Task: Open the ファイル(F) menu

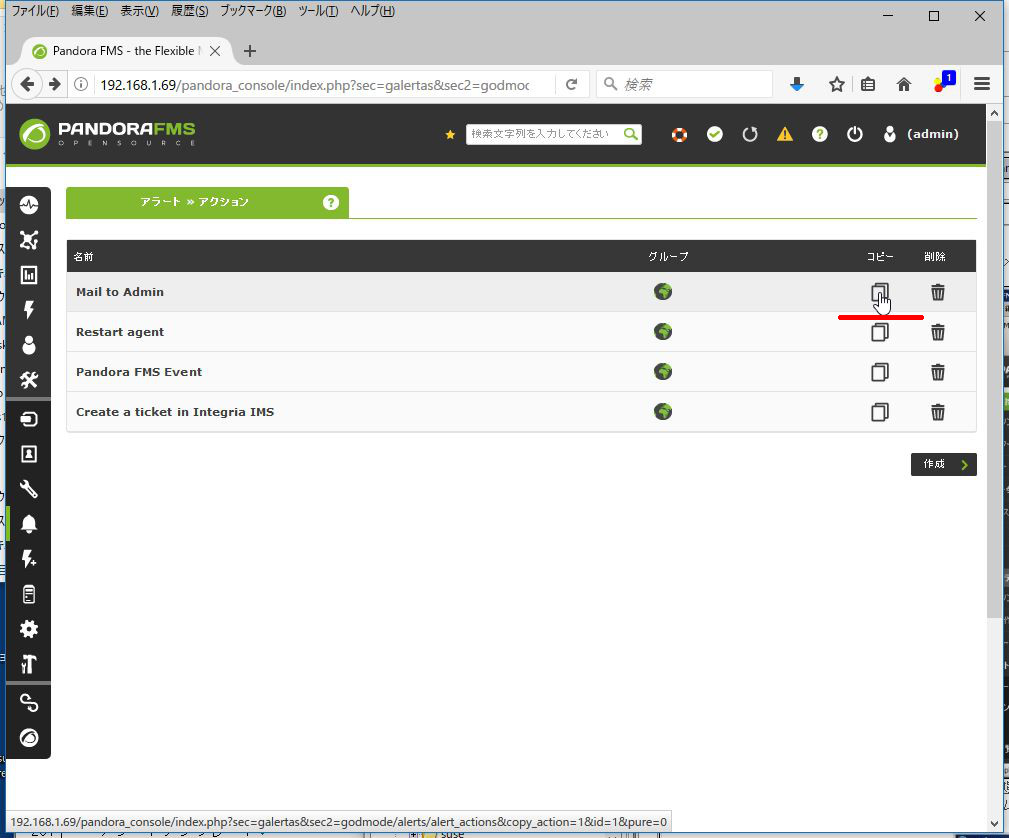Action: (35, 11)
